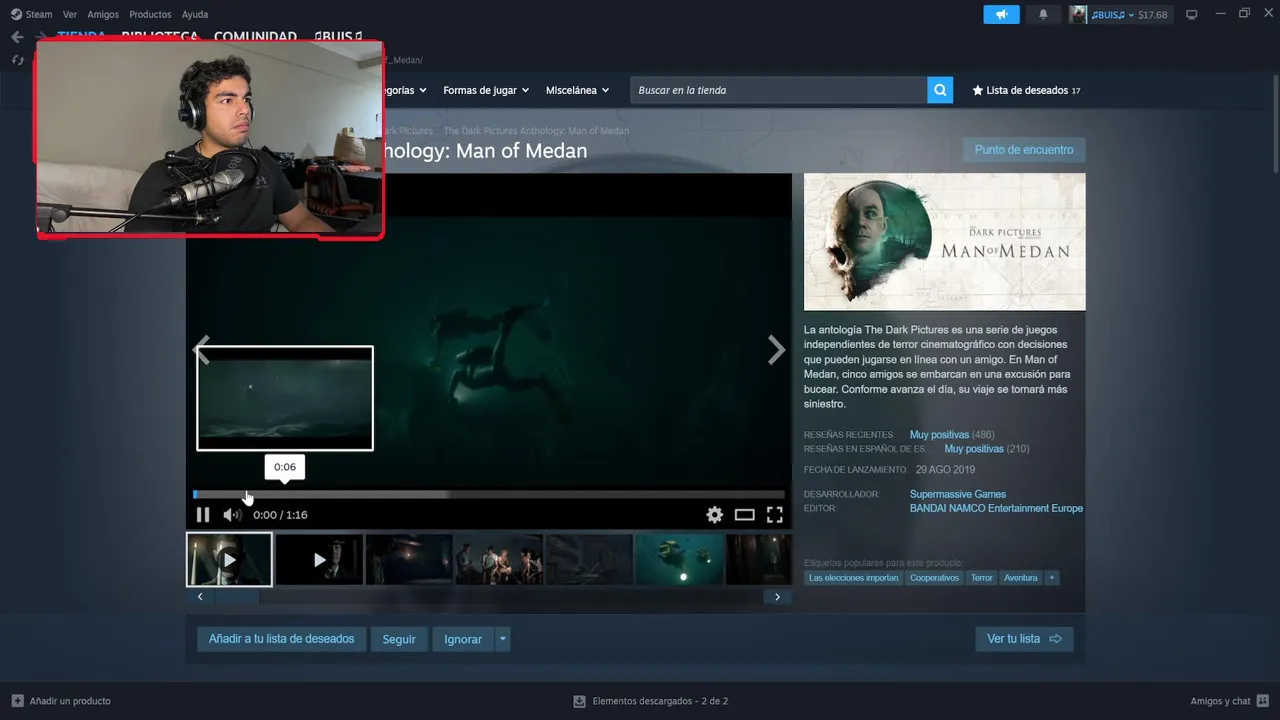Seek on the video progress bar
Image resolution: width=1280 pixels, height=720 pixels.
click(489, 494)
